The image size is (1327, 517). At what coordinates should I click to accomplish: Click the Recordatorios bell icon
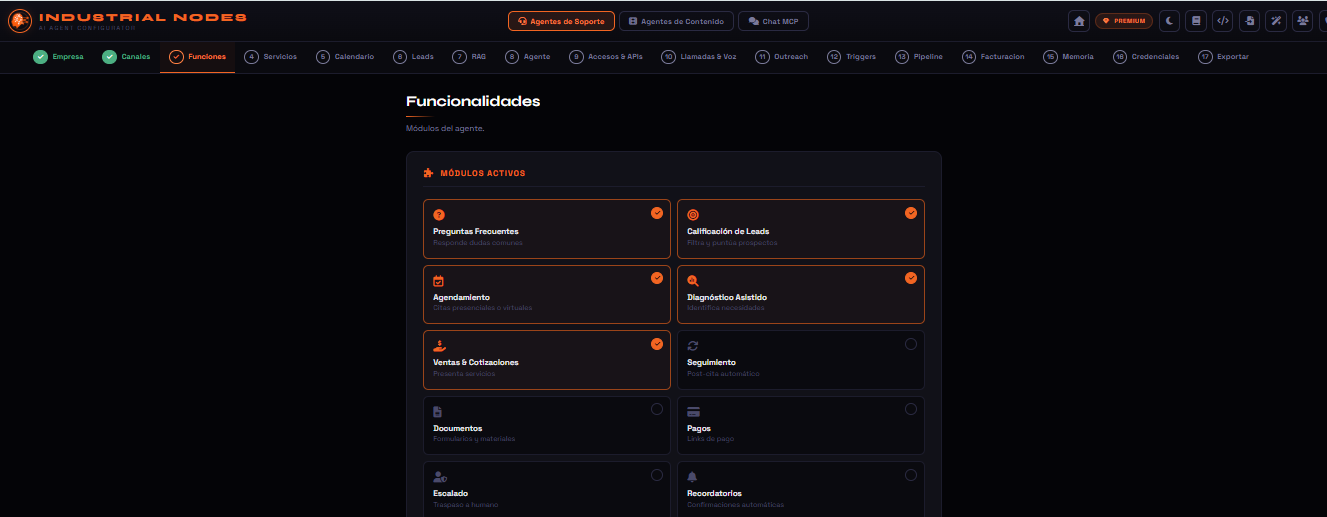click(x=692, y=477)
